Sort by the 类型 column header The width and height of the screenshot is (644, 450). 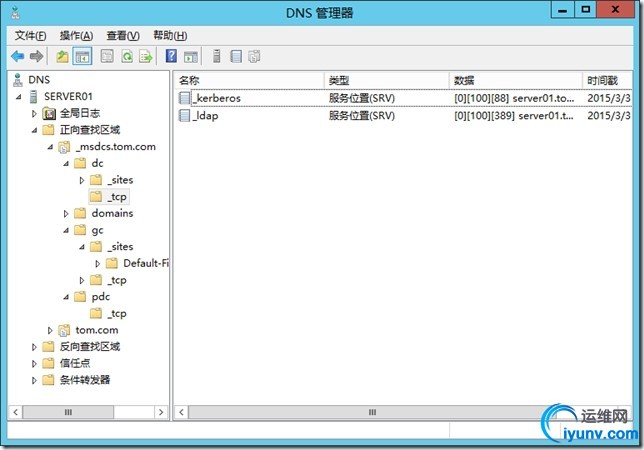click(x=386, y=80)
